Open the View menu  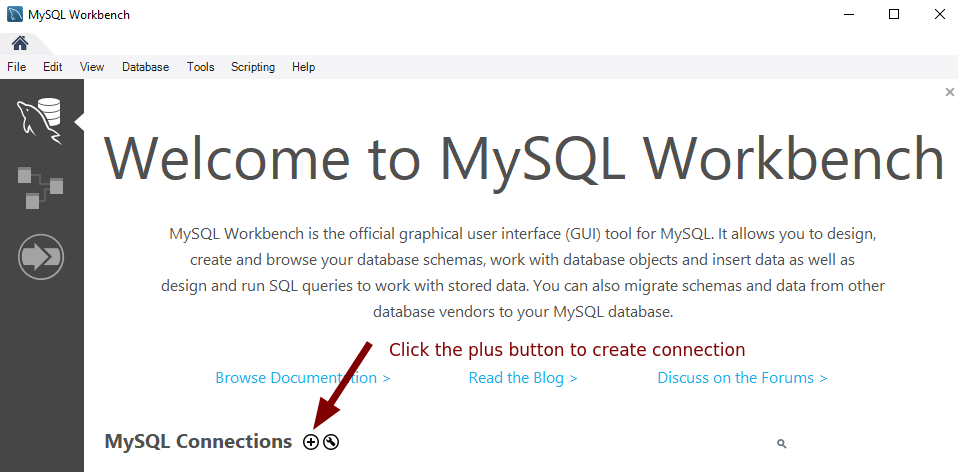point(92,67)
